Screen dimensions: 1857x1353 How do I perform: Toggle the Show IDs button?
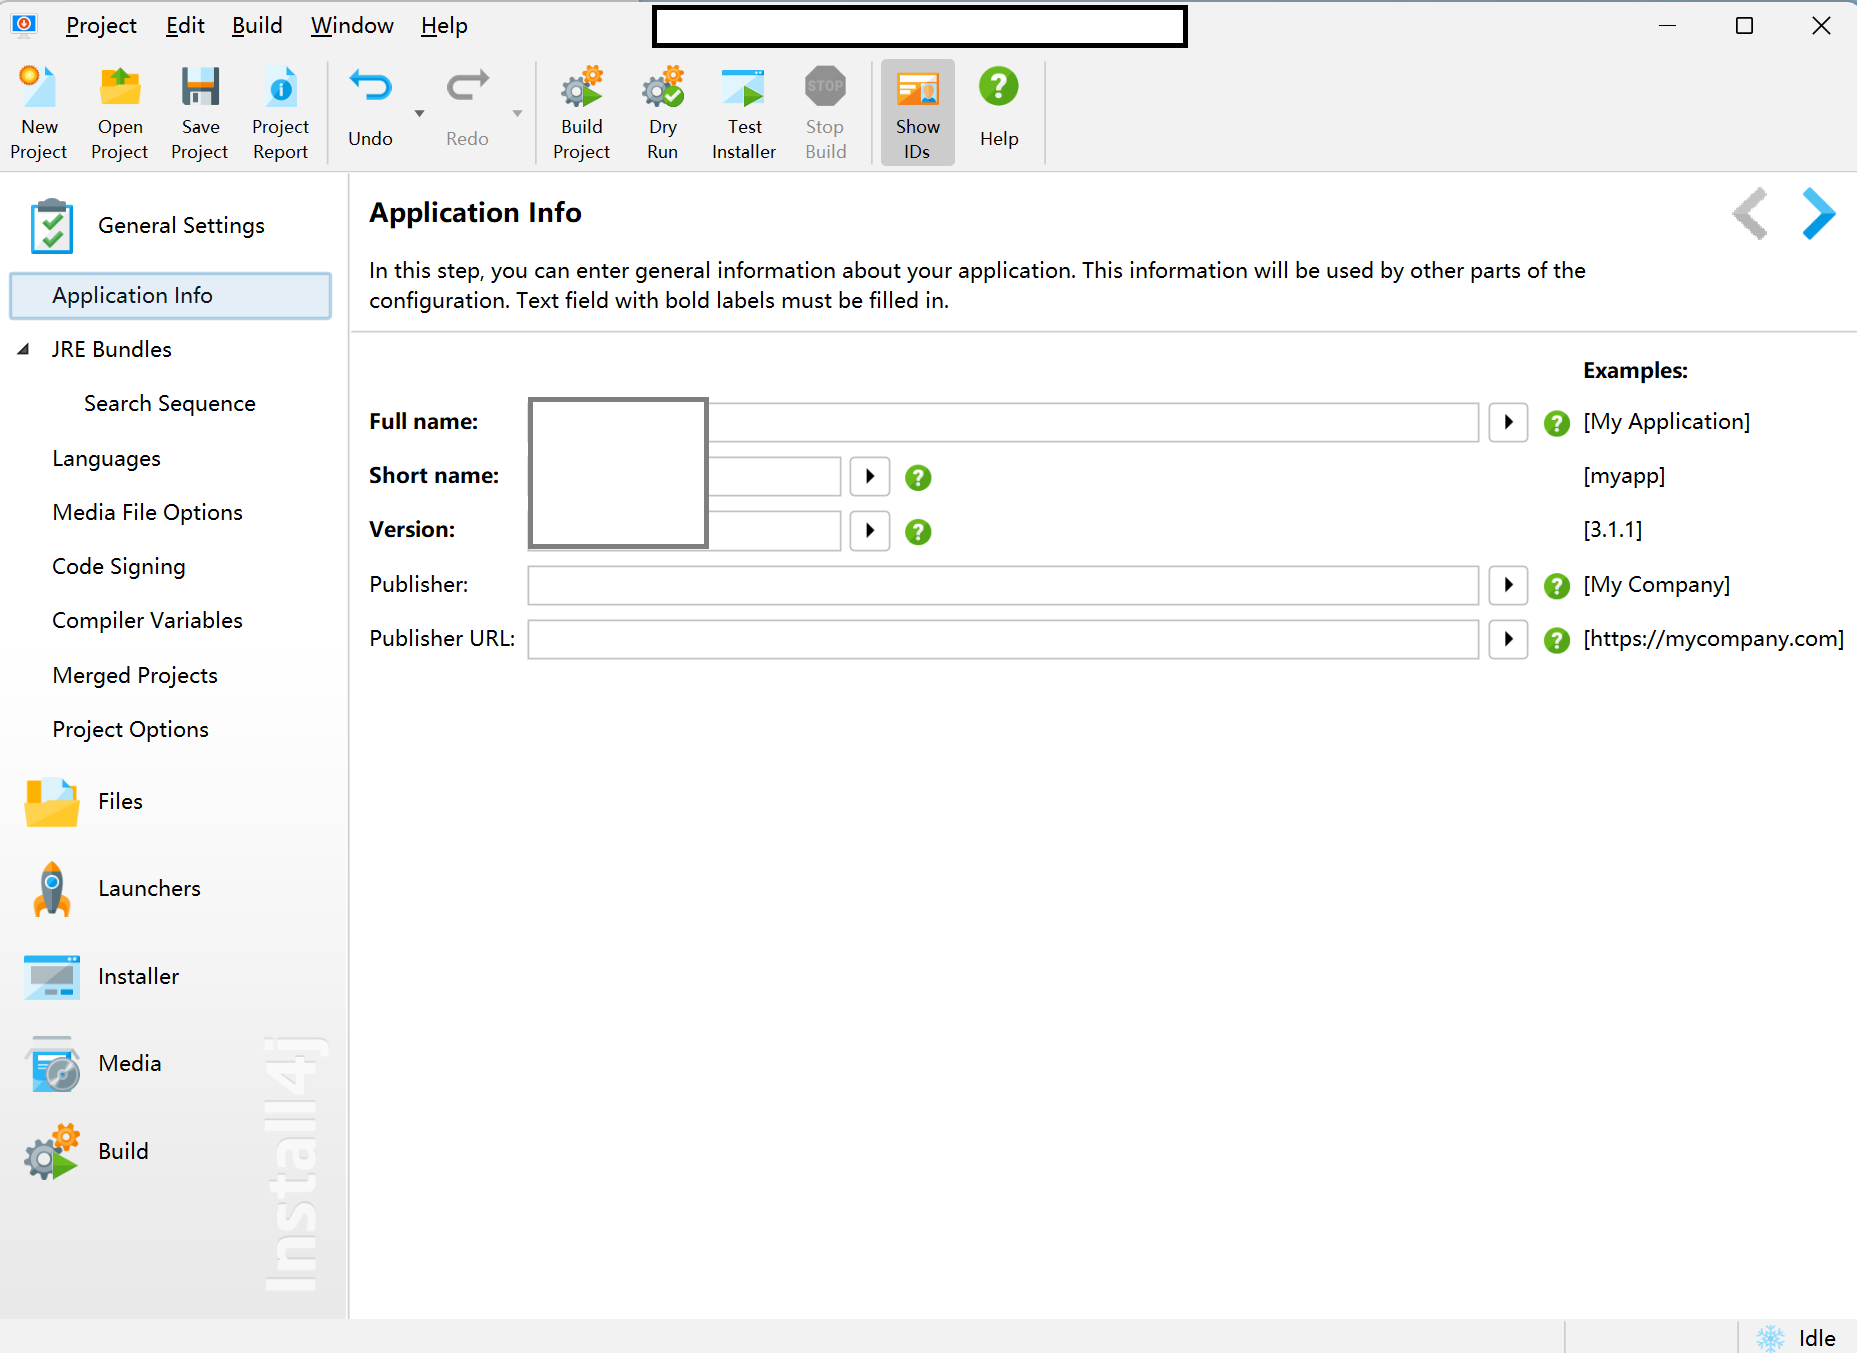[917, 112]
